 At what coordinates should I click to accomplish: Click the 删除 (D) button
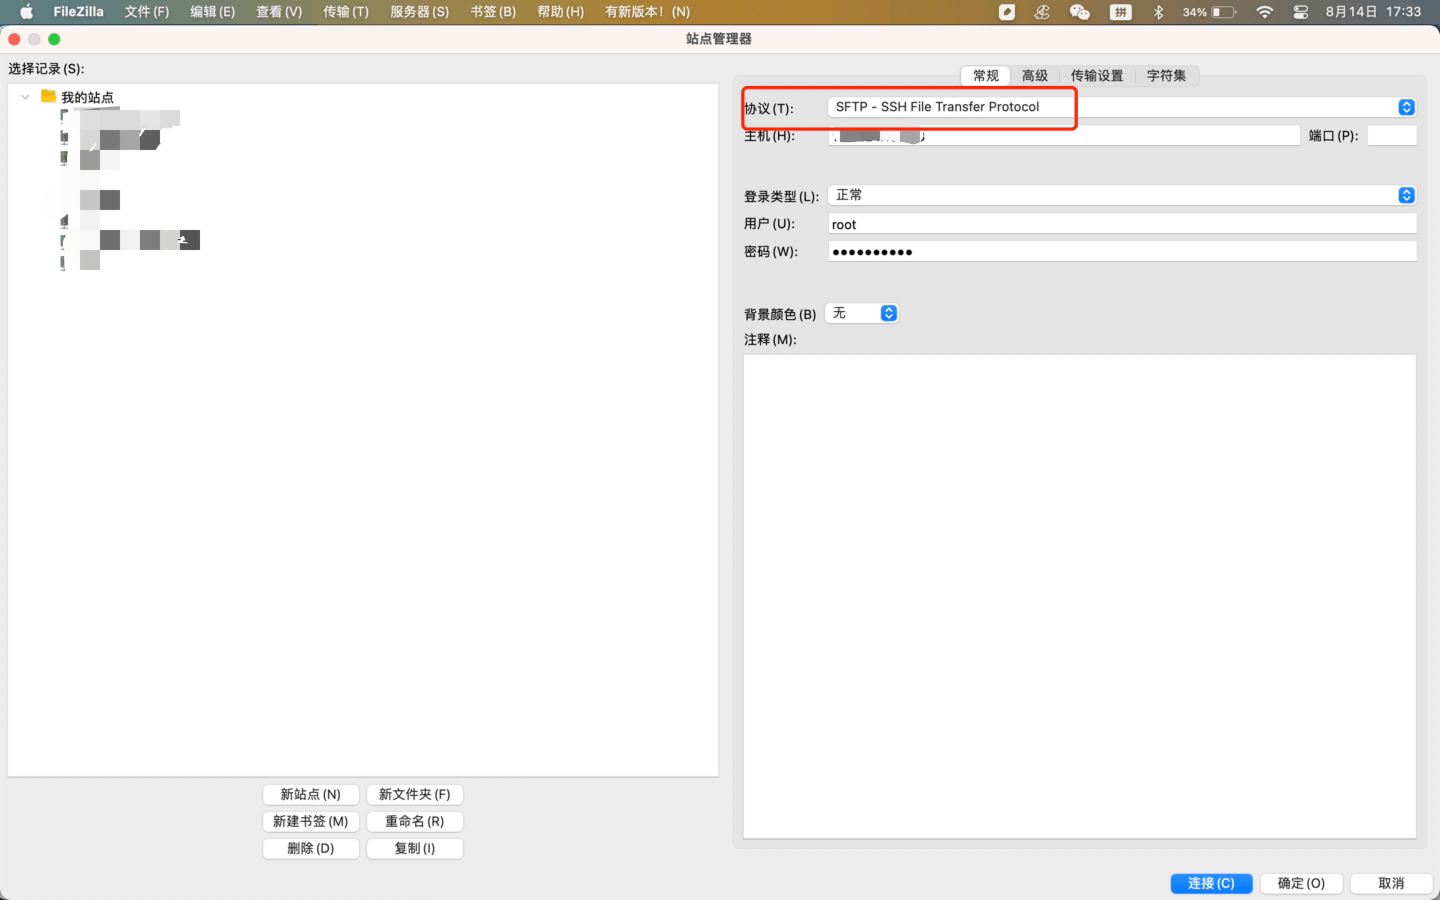(311, 848)
